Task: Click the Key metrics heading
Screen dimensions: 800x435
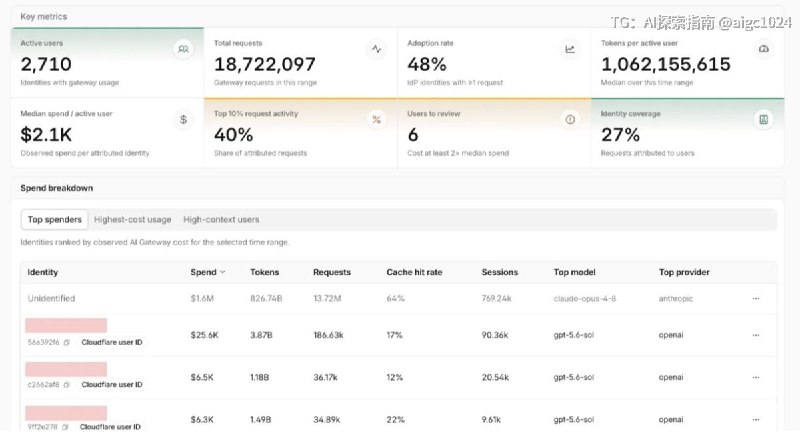Action: [x=43, y=16]
